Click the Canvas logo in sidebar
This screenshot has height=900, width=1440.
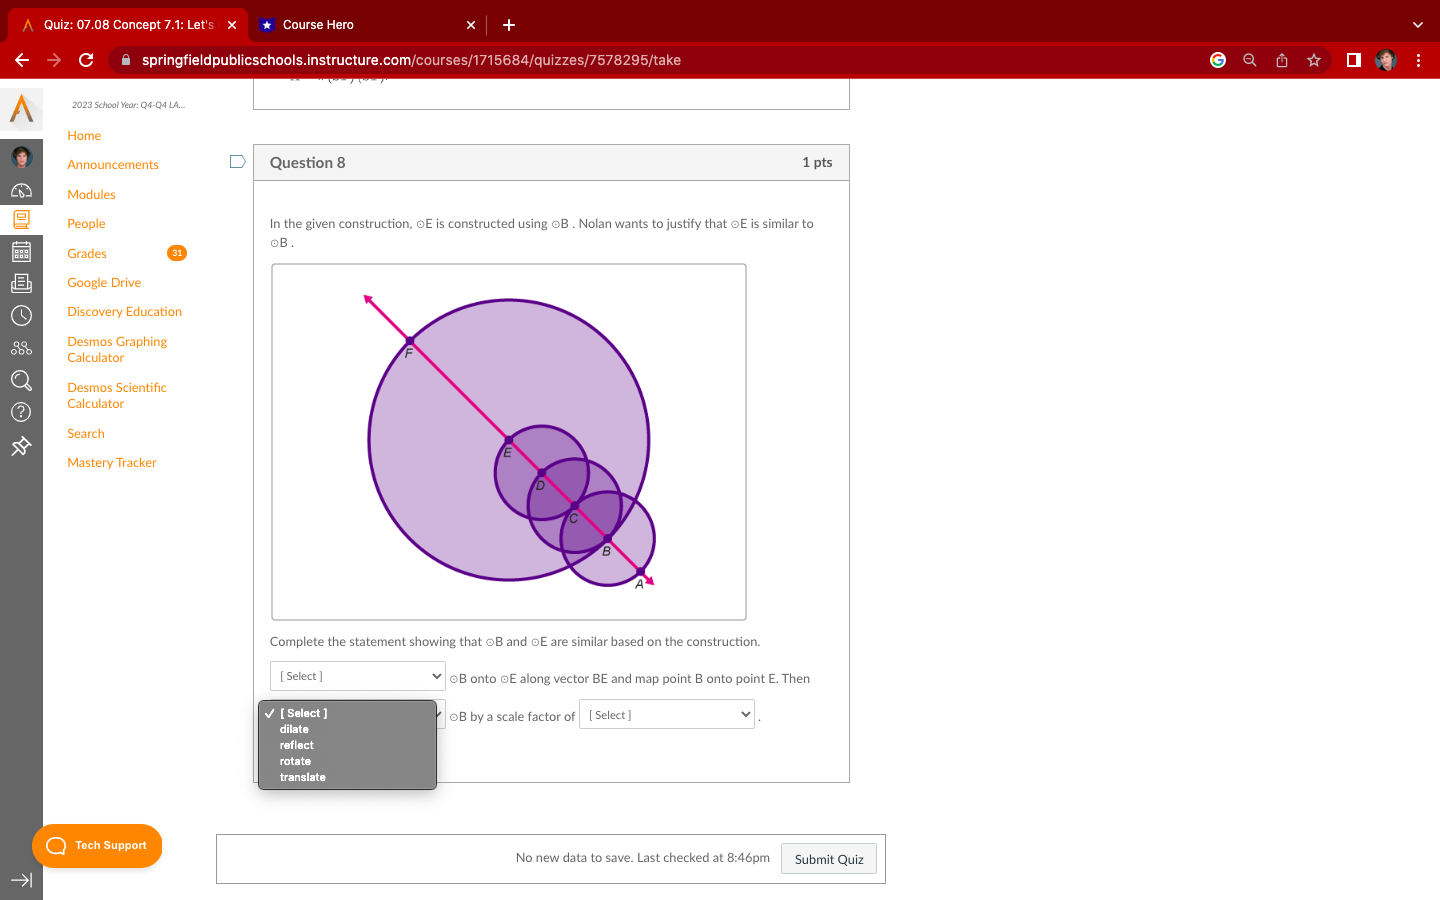(21, 108)
